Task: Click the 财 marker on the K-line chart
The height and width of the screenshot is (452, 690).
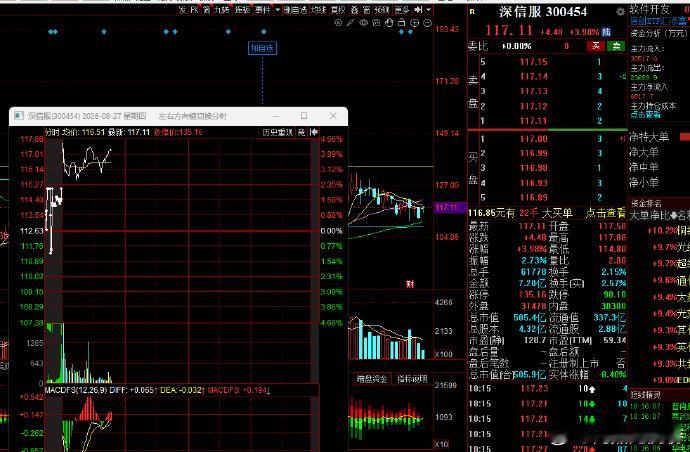Action: coord(410,284)
